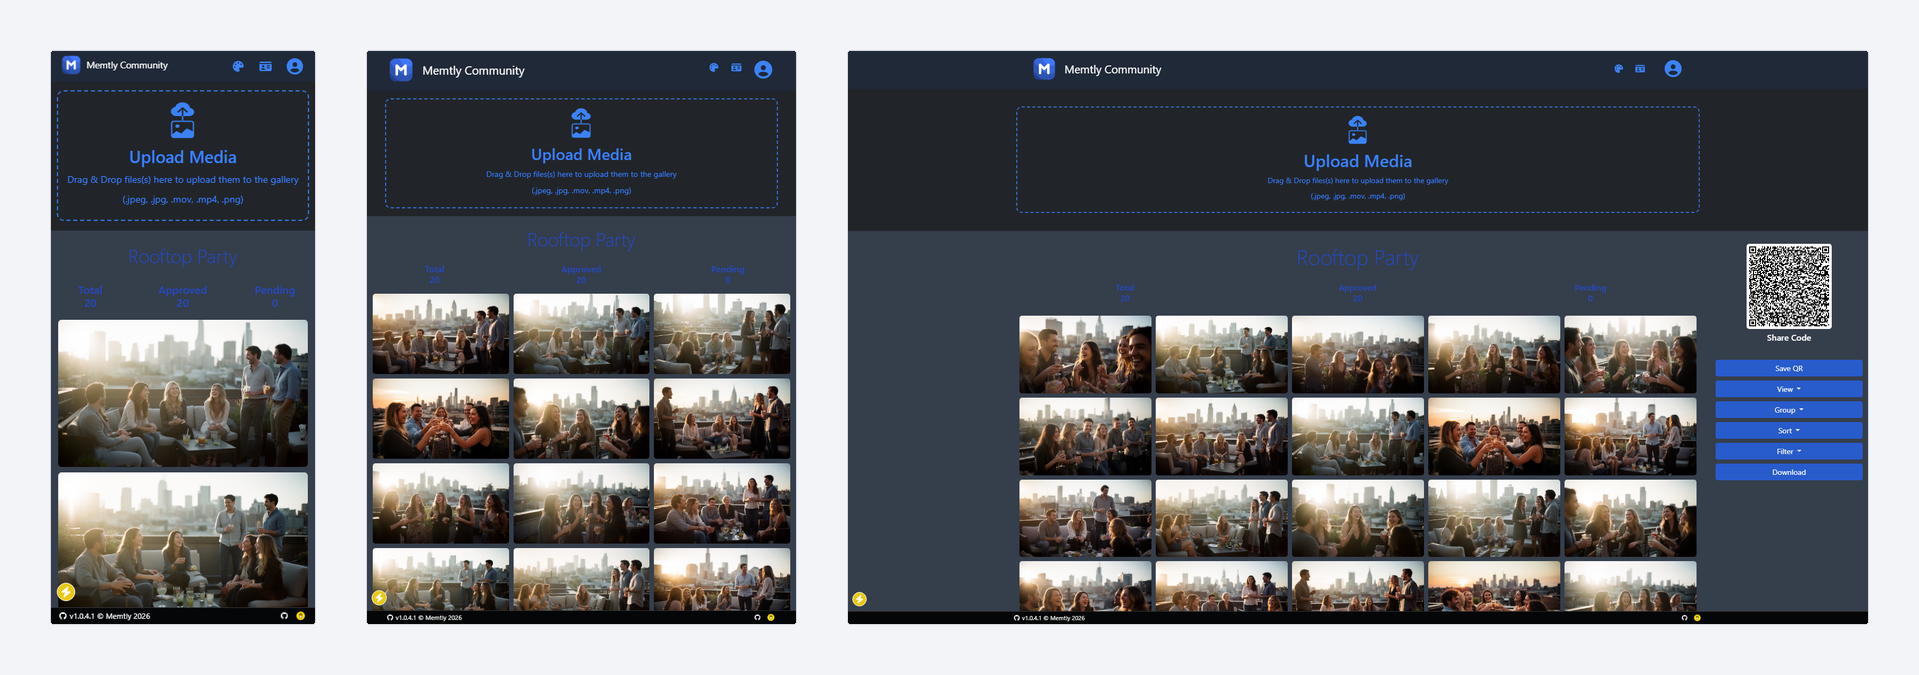
Task: Open second-row first photo in tablet view
Action: (x=441, y=418)
